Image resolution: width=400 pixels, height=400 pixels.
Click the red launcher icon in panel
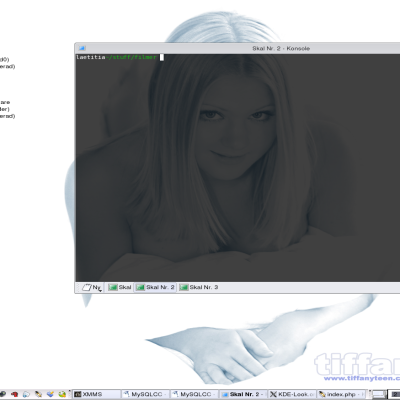click(14, 394)
